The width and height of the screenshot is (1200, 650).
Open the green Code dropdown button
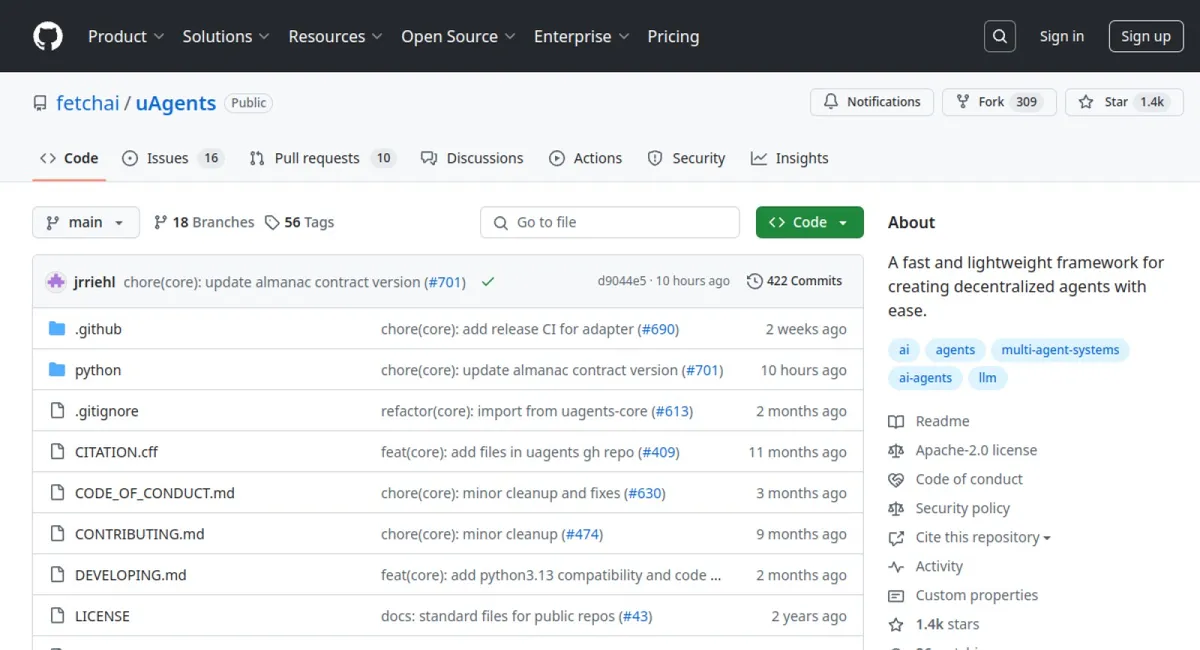click(x=809, y=222)
